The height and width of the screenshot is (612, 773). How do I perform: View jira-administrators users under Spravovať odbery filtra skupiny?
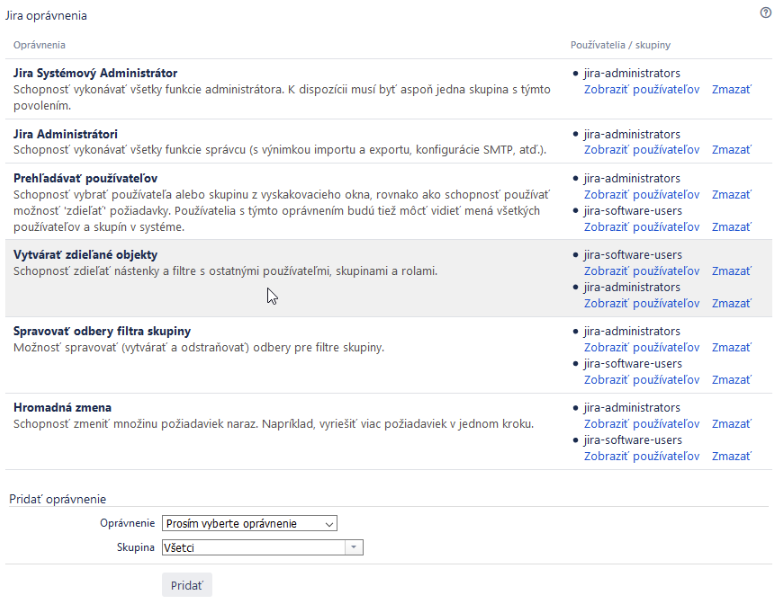point(641,348)
